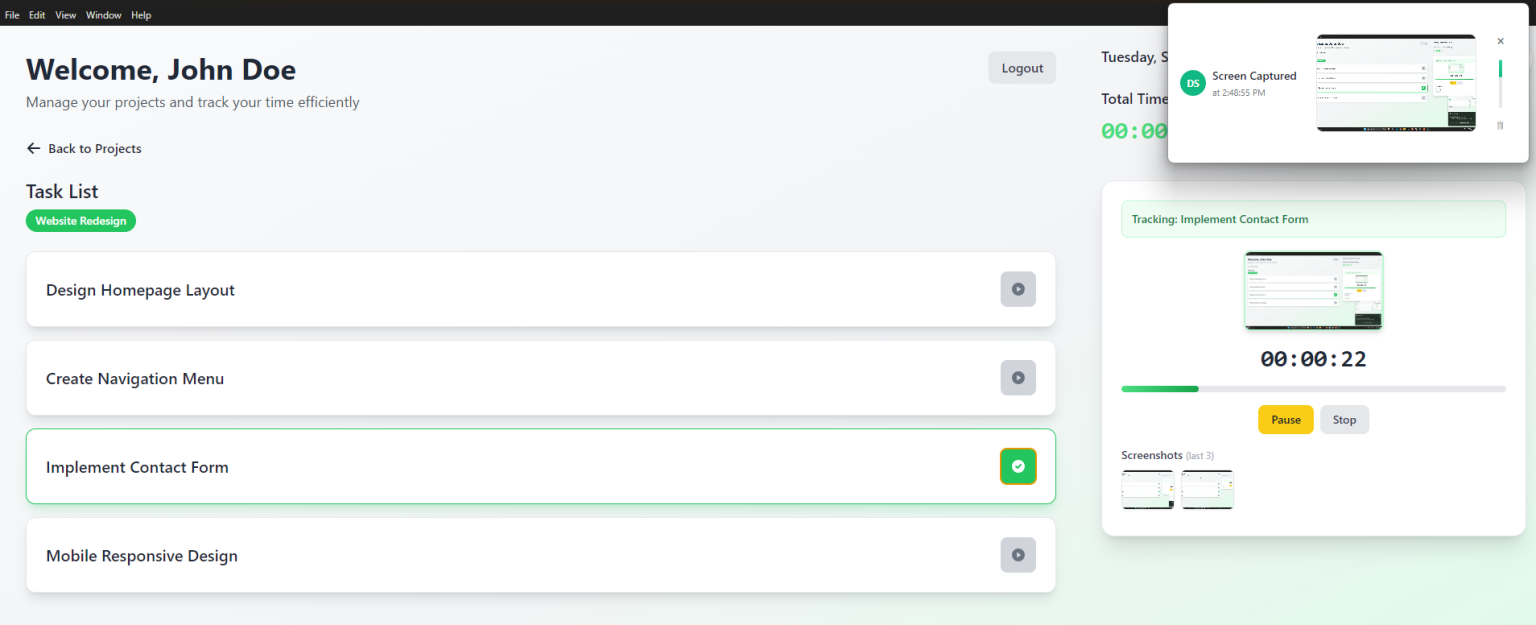The image size is (1536, 625).
Task: Click the back arrow beside Back to Projects
Action: pos(33,148)
